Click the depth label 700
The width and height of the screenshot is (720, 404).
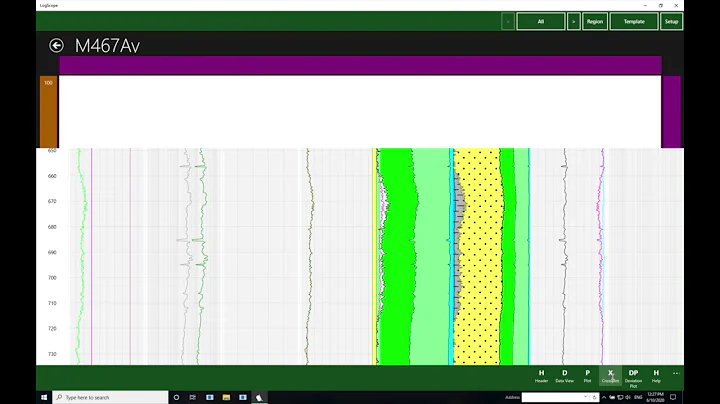click(52, 278)
